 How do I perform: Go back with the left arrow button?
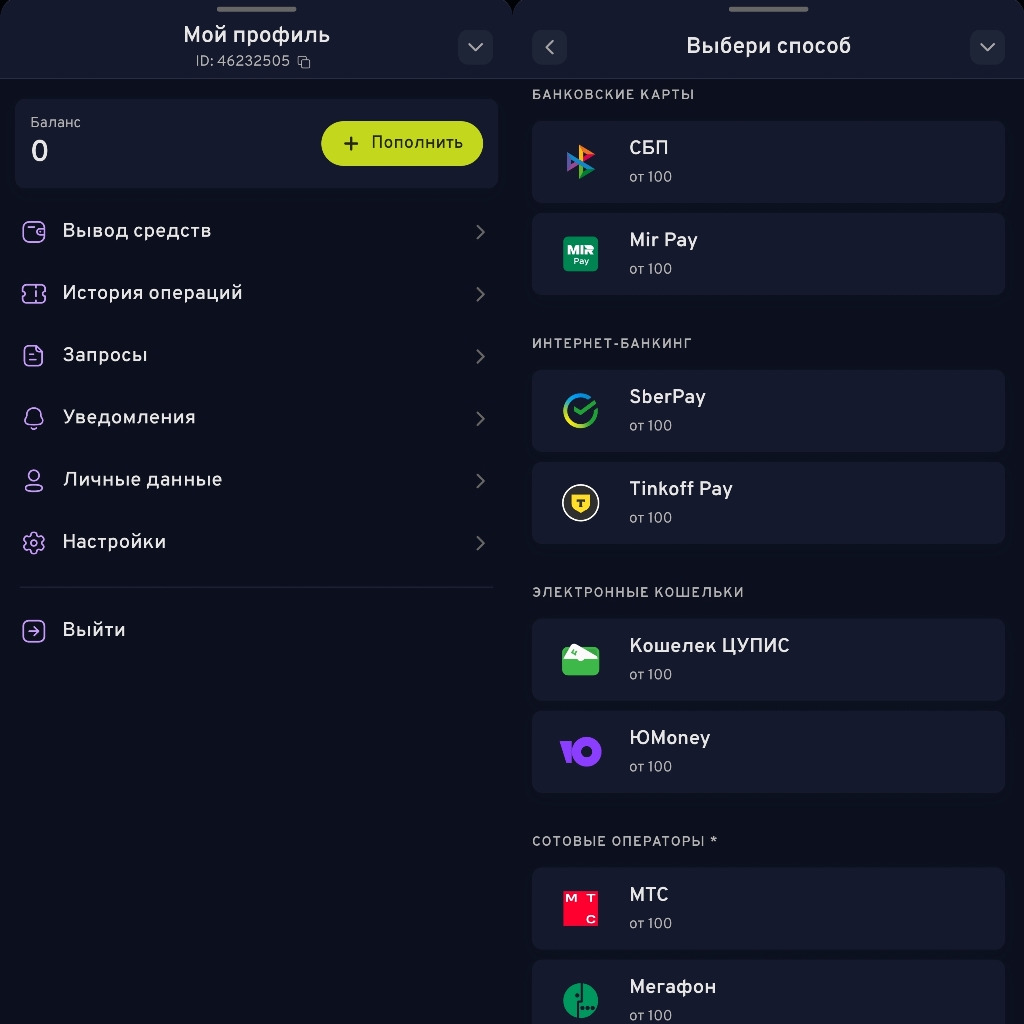coord(549,47)
